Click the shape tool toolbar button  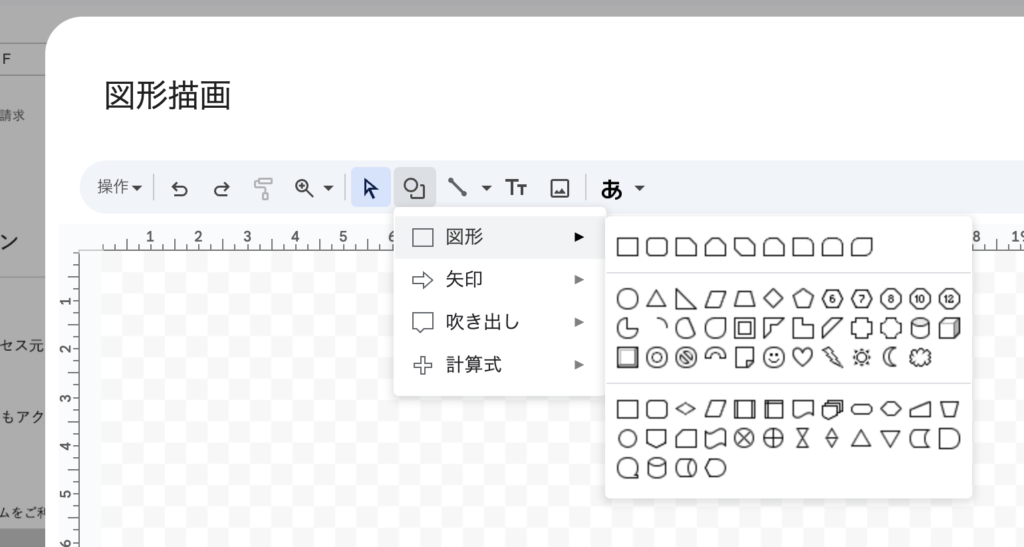point(414,188)
